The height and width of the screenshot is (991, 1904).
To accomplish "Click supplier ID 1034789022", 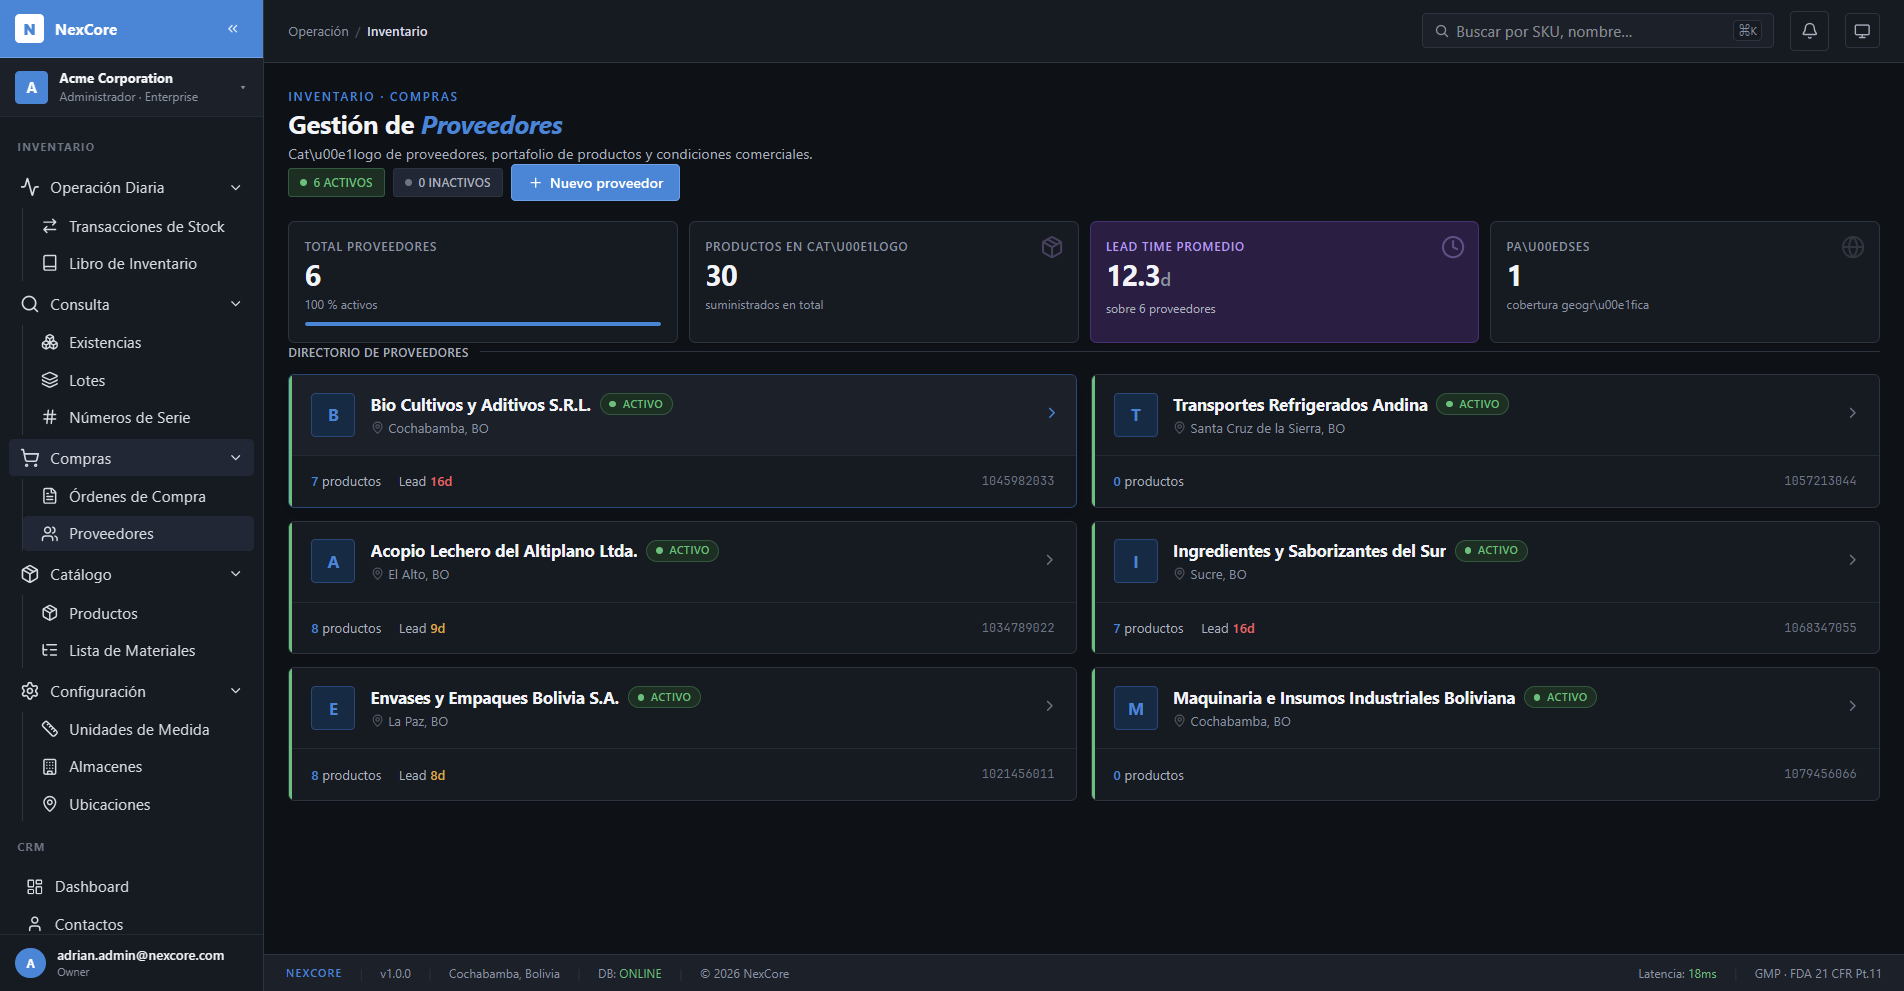I will [1018, 628].
